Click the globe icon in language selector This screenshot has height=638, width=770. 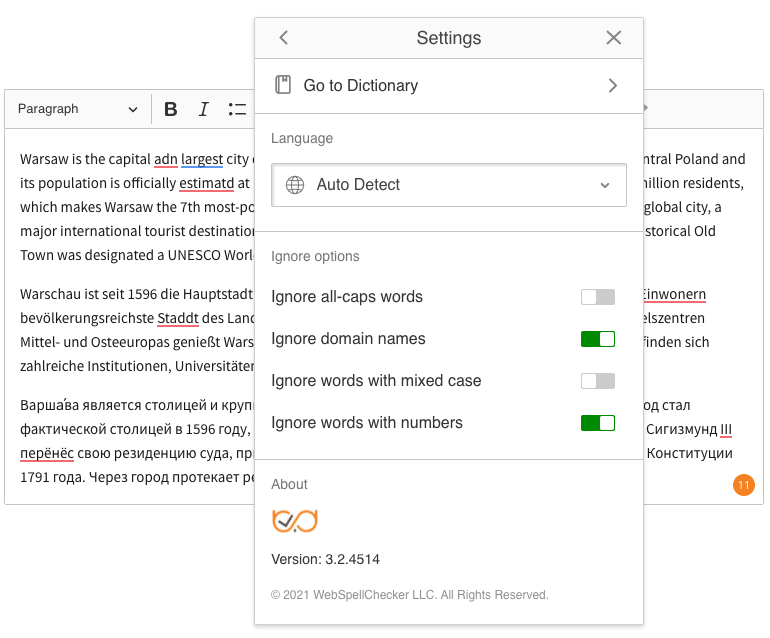(295, 185)
